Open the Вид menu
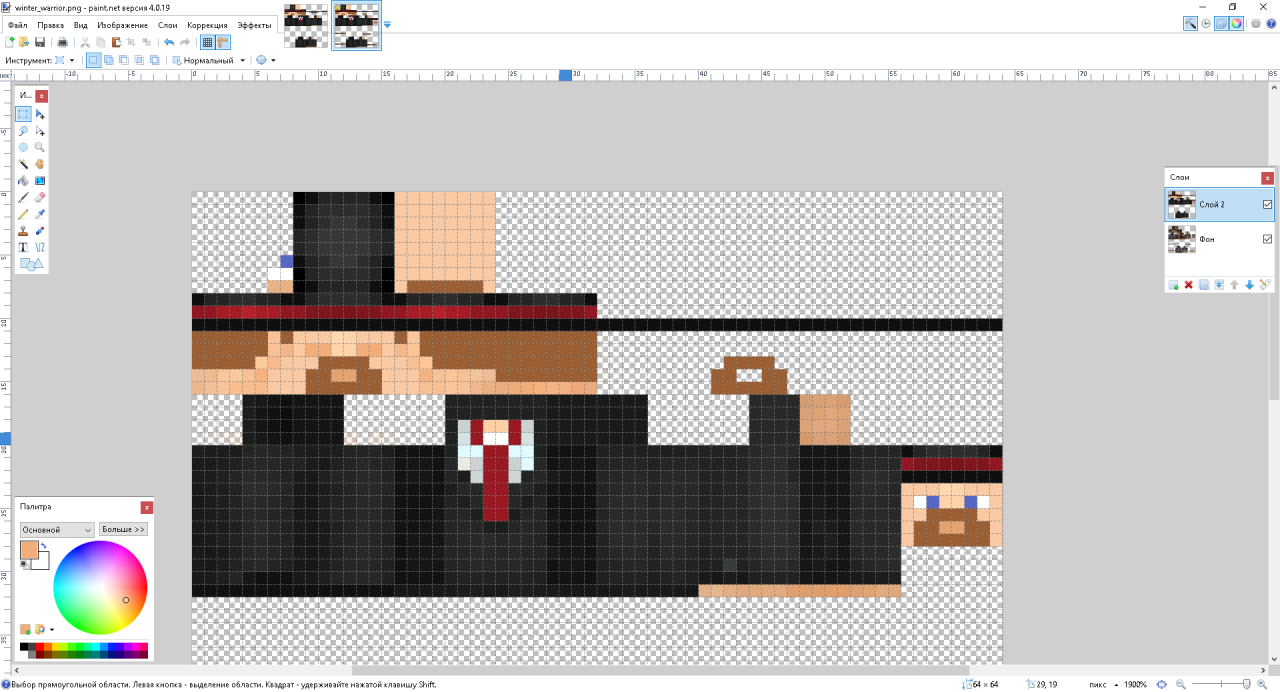The width and height of the screenshot is (1280, 692). tap(81, 25)
